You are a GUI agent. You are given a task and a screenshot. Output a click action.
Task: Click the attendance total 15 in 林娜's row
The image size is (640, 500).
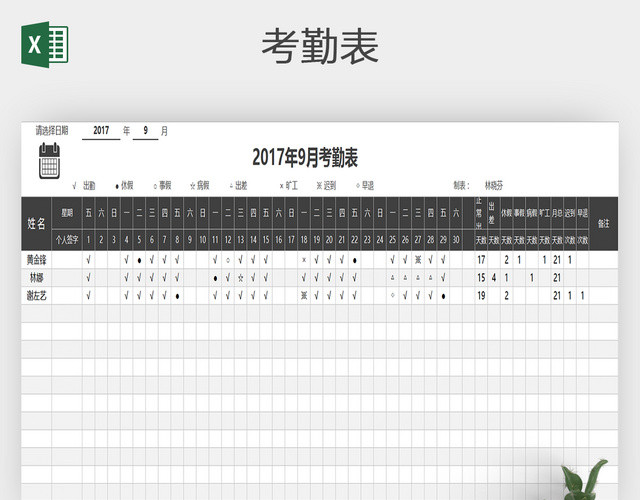[481, 278]
